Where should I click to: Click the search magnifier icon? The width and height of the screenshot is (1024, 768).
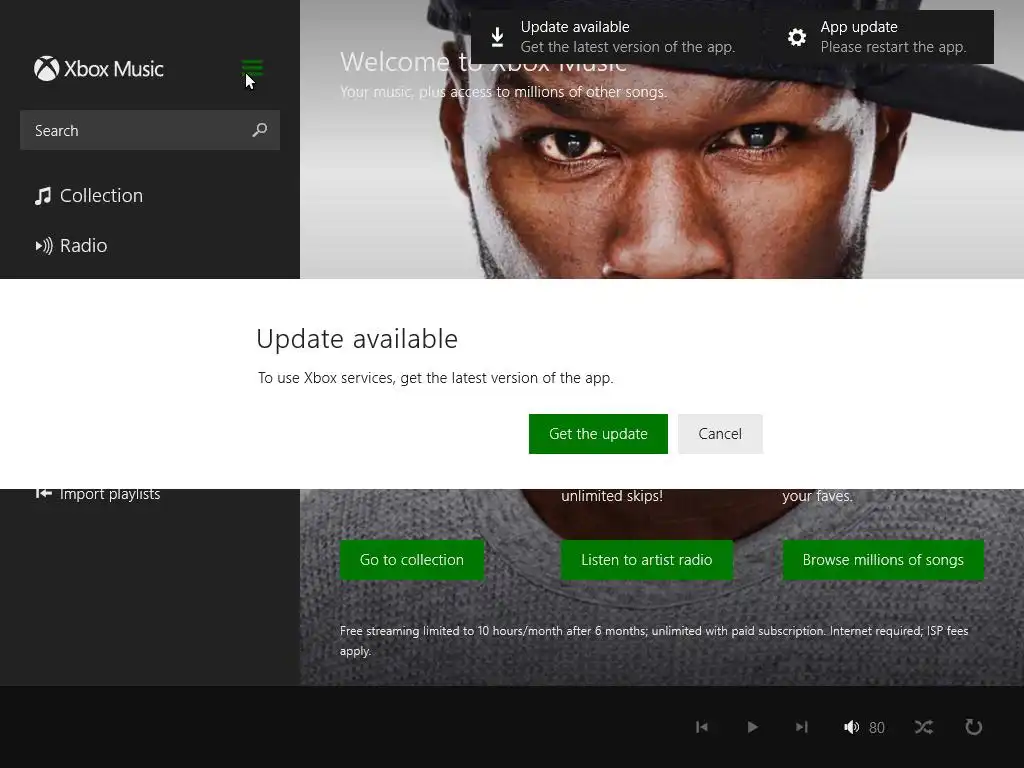260,130
